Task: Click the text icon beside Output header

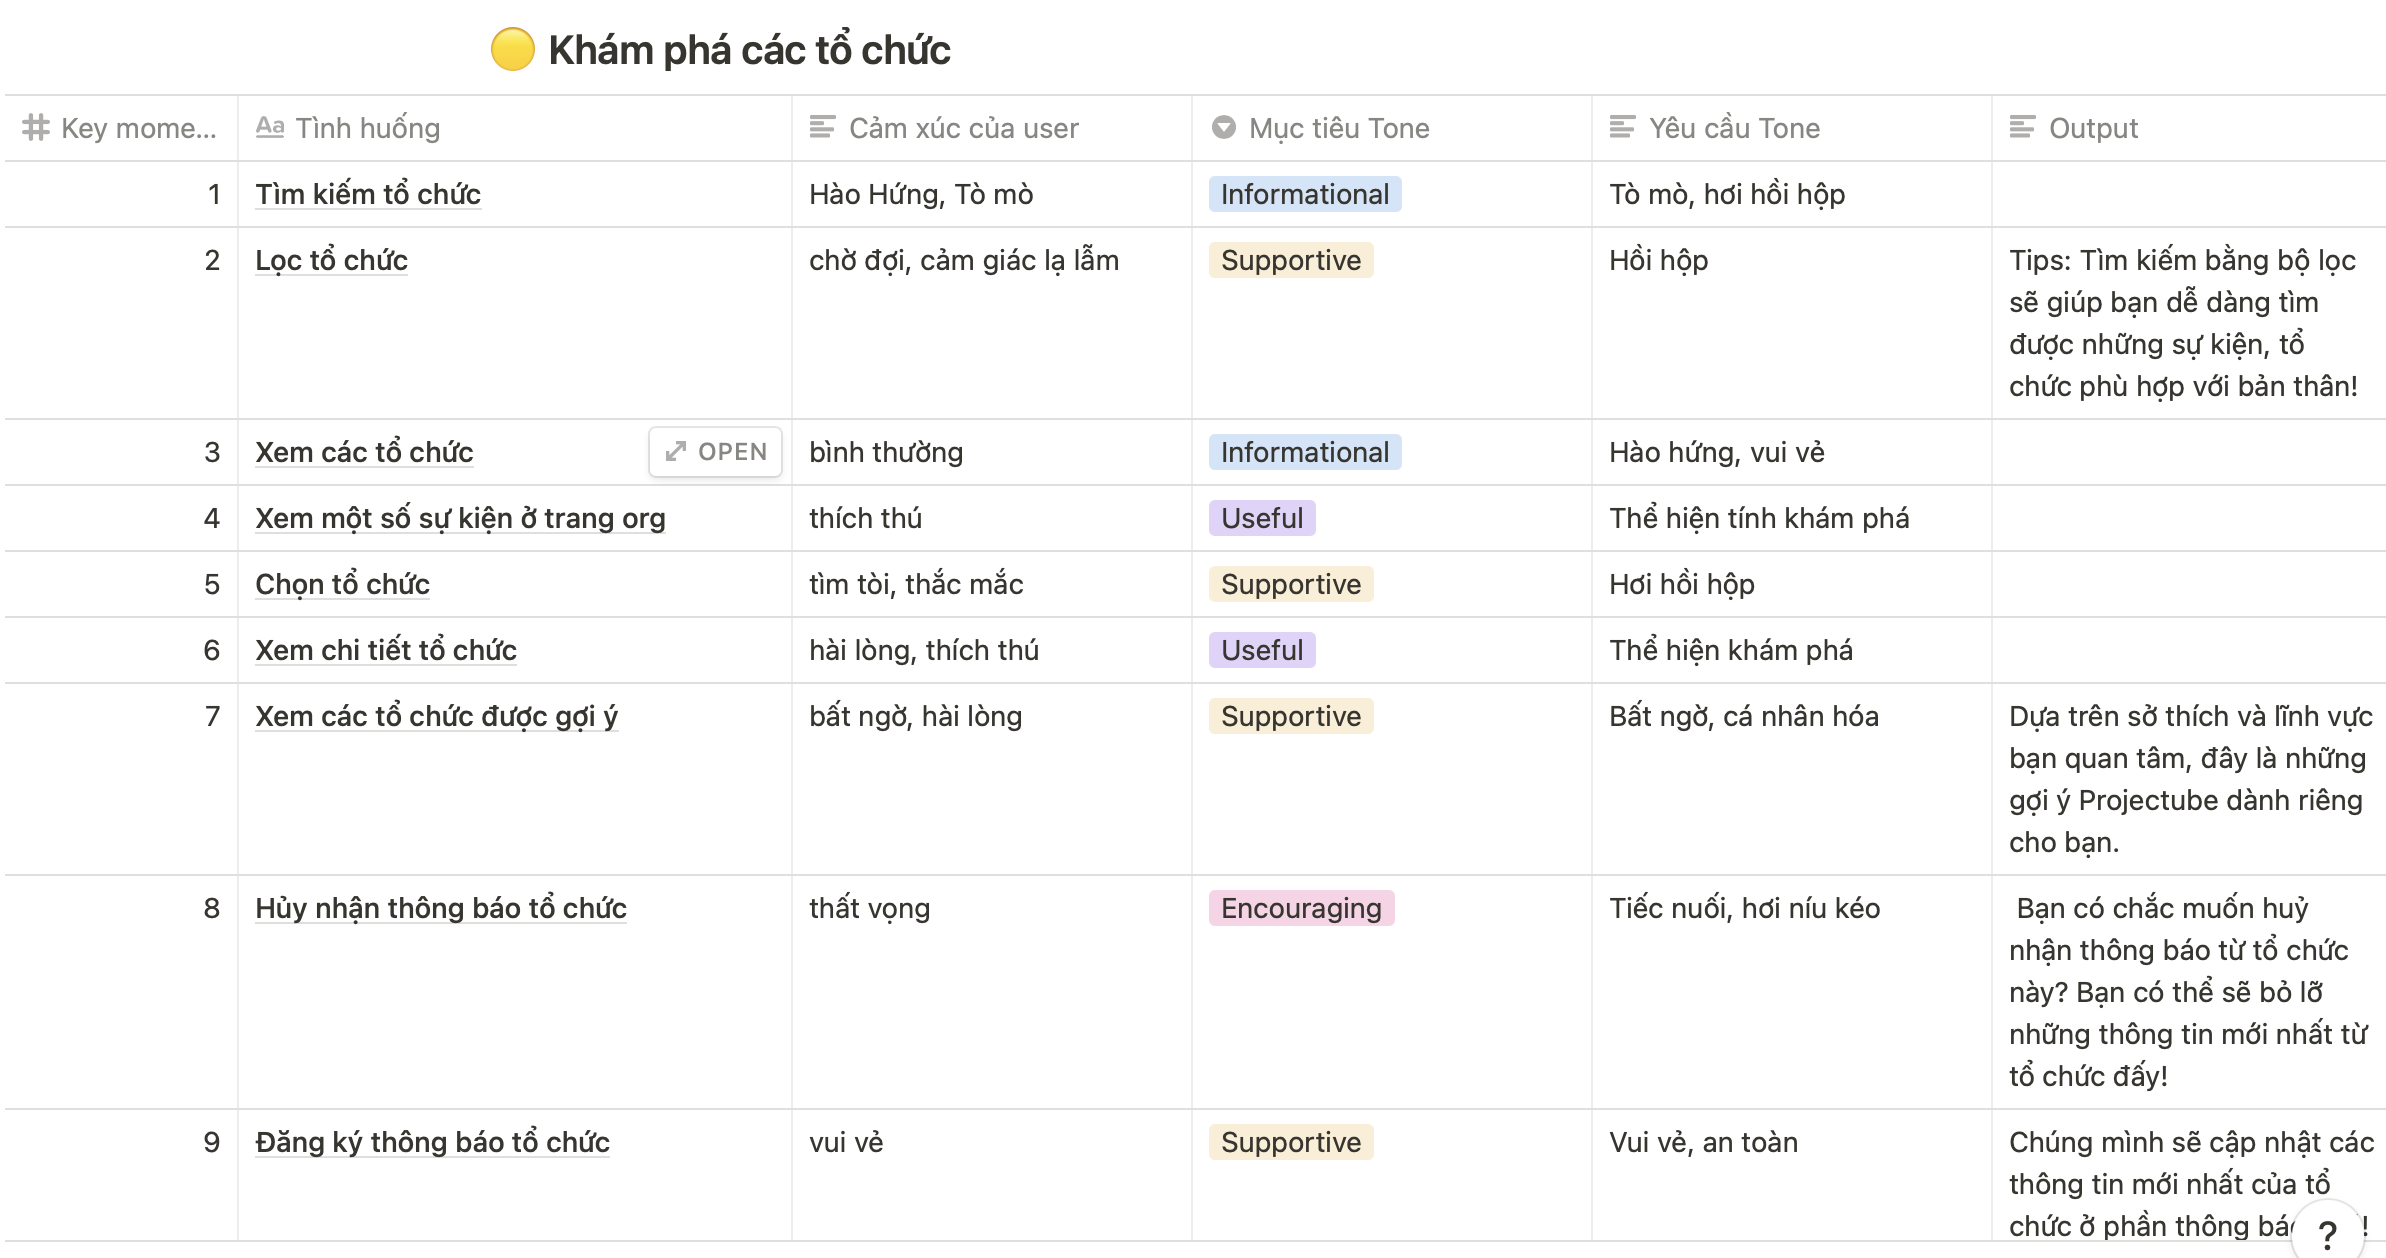Action: [2022, 127]
